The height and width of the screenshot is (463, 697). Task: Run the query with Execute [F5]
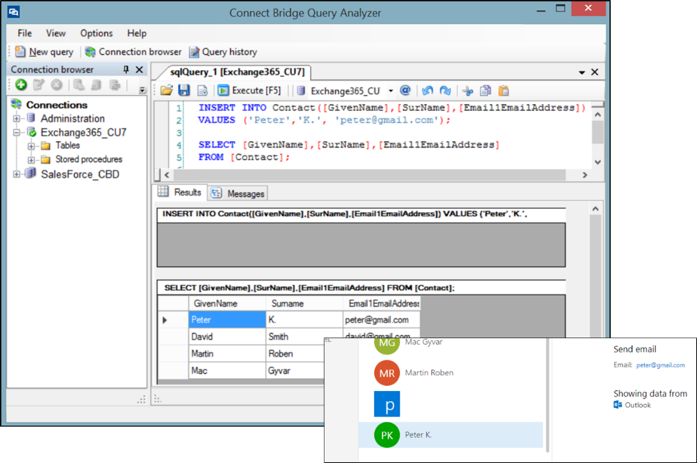pyautogui.click(x=249, y=91)
